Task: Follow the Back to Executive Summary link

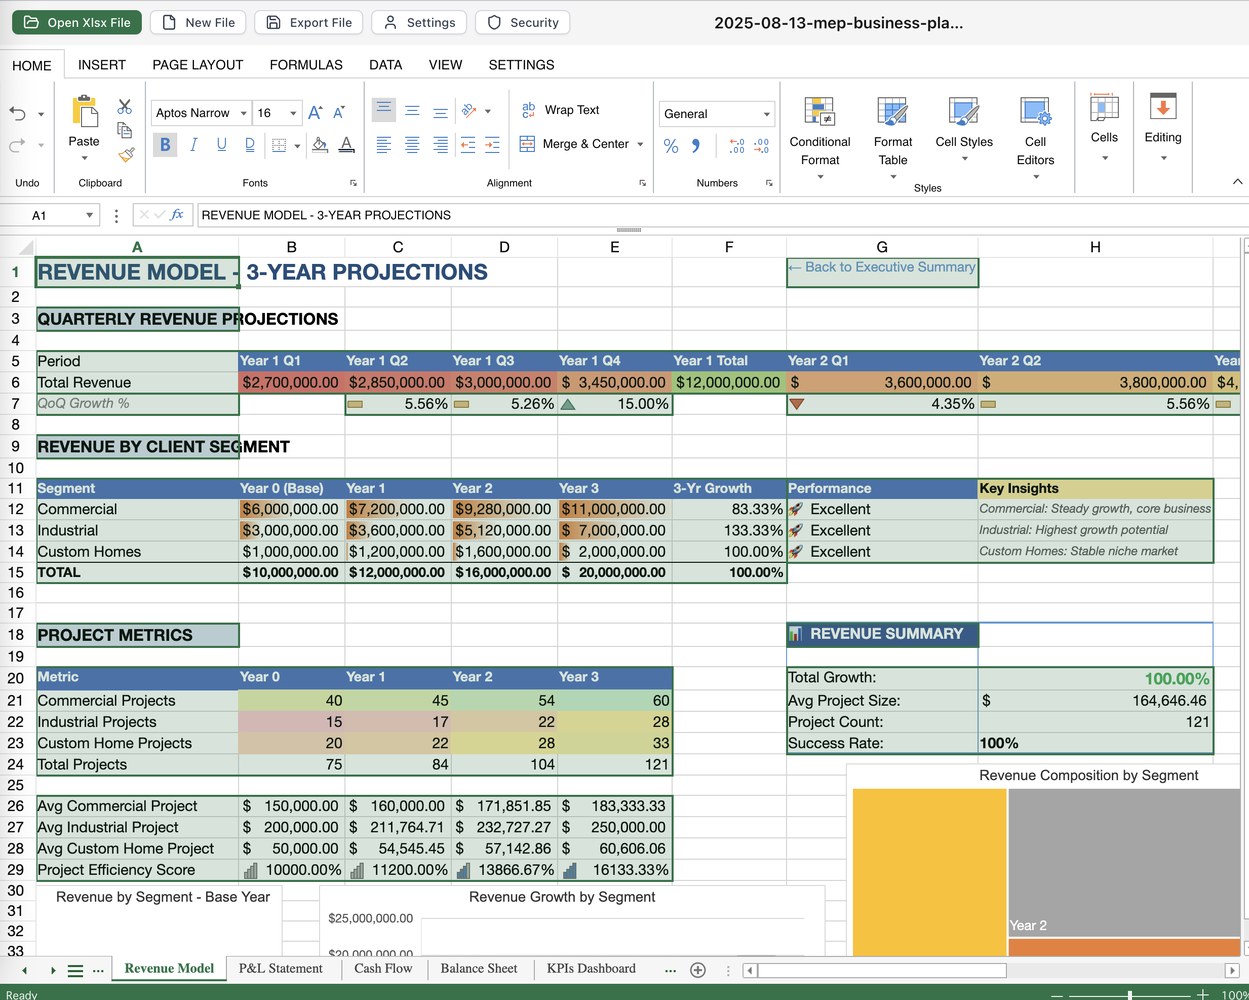Action: (x=881, y=267)
